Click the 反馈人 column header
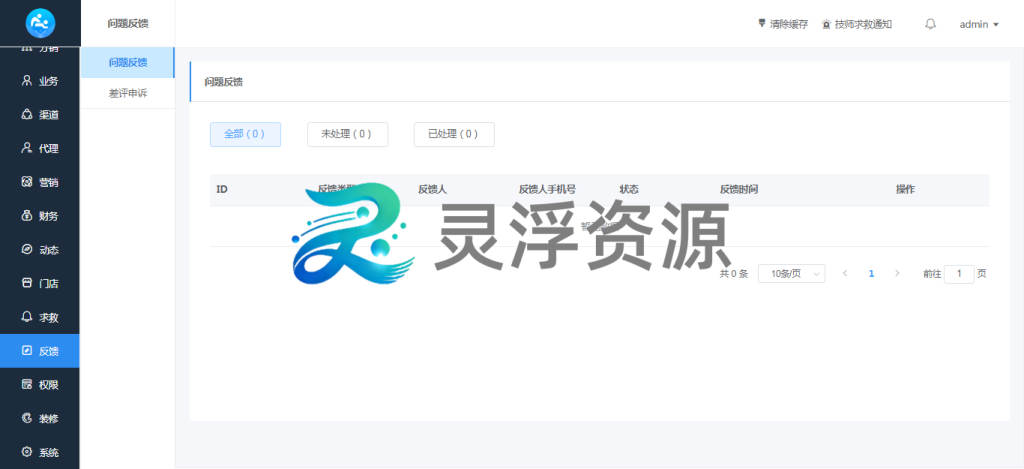The image size is (1024, 469). (432, 189)
